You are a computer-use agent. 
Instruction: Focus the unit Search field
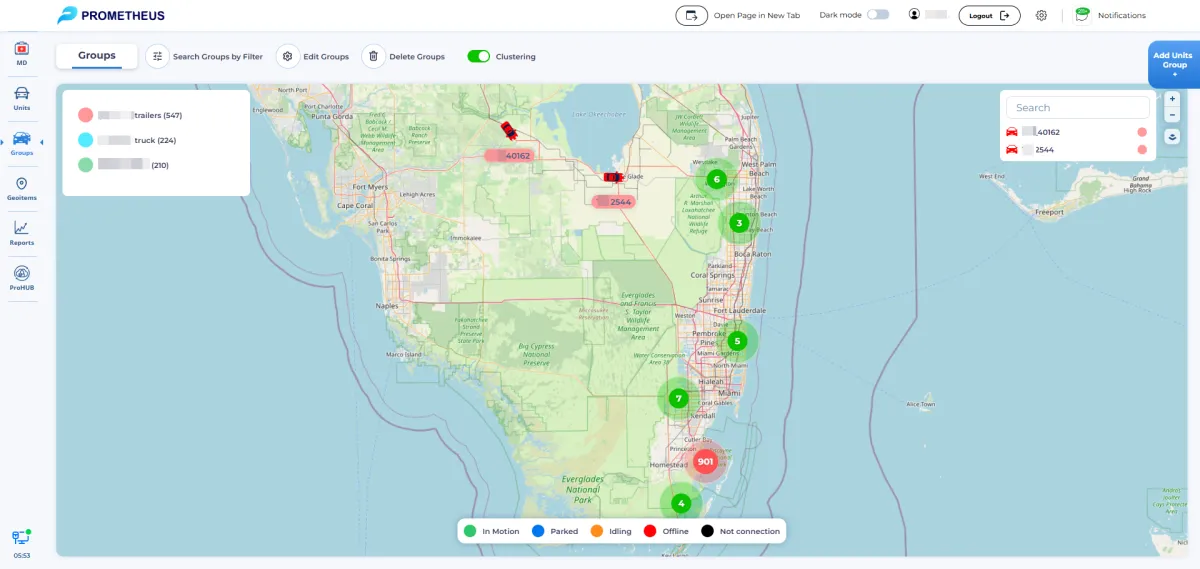(1078, 107)
